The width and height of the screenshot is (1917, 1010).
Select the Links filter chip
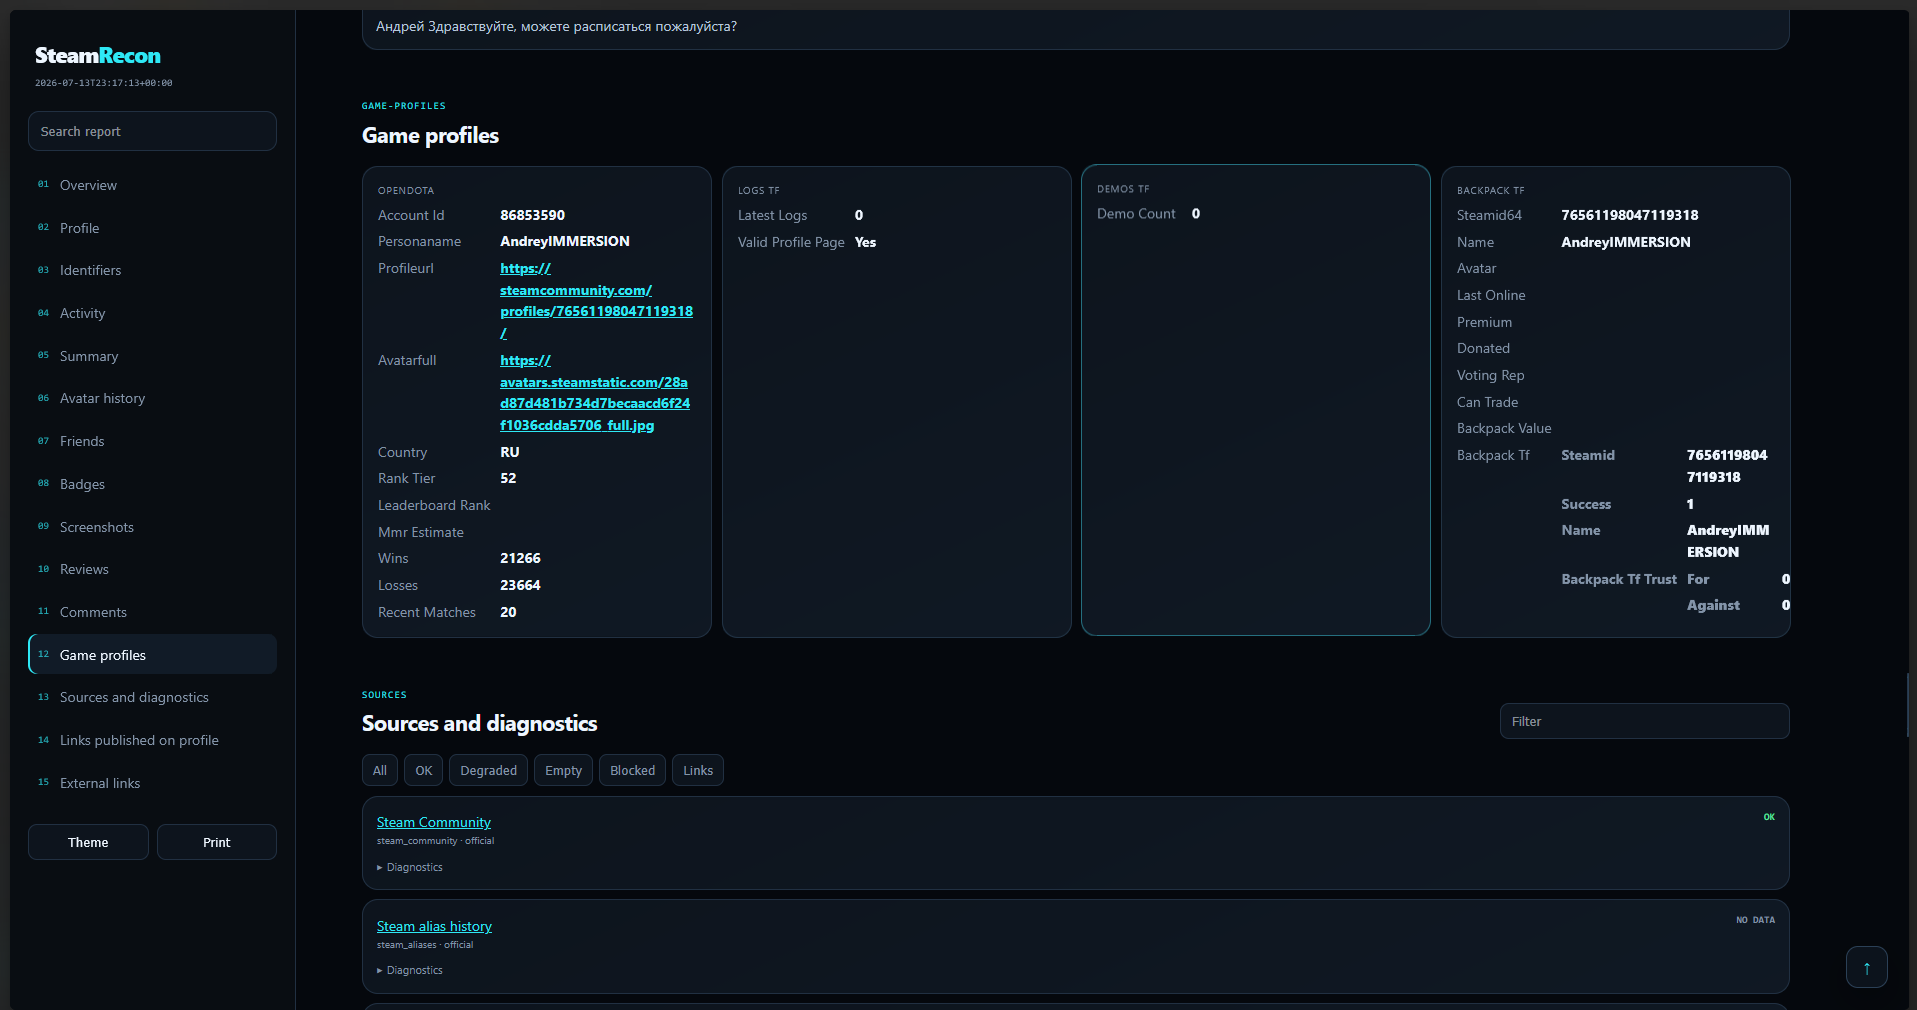(x=698, y=770)
